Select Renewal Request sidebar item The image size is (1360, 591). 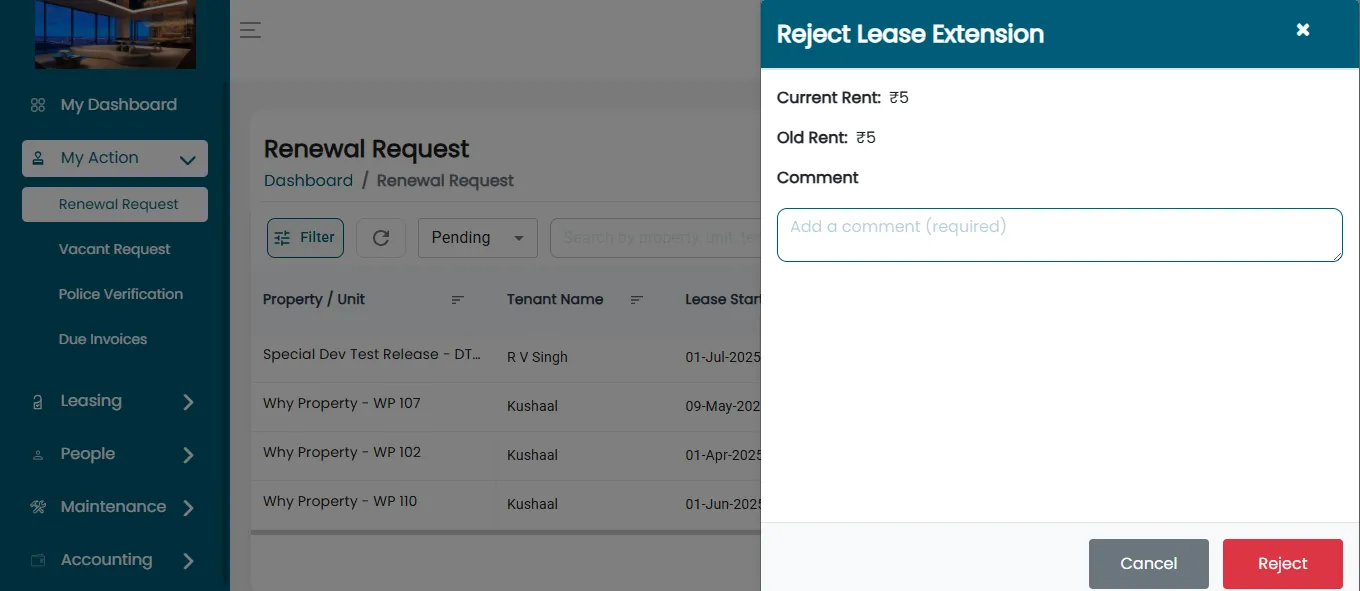115,204
